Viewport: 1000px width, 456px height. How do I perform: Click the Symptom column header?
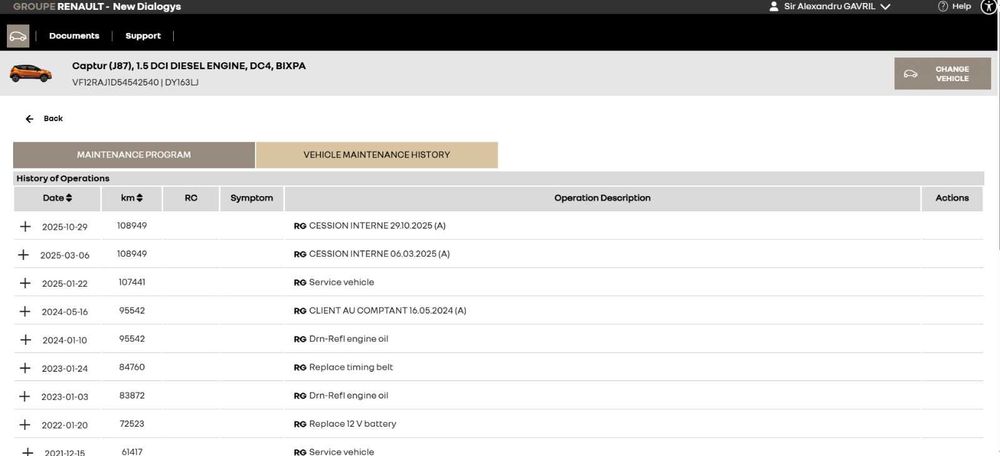click(x=252, y=198)
